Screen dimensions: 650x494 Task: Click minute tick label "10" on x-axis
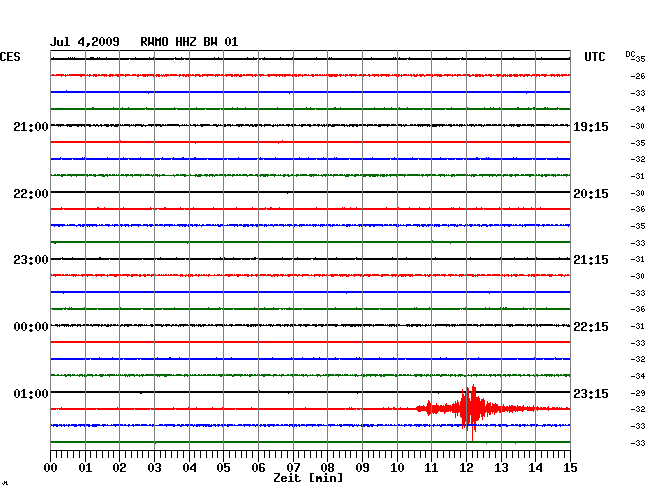coord(397,467)
